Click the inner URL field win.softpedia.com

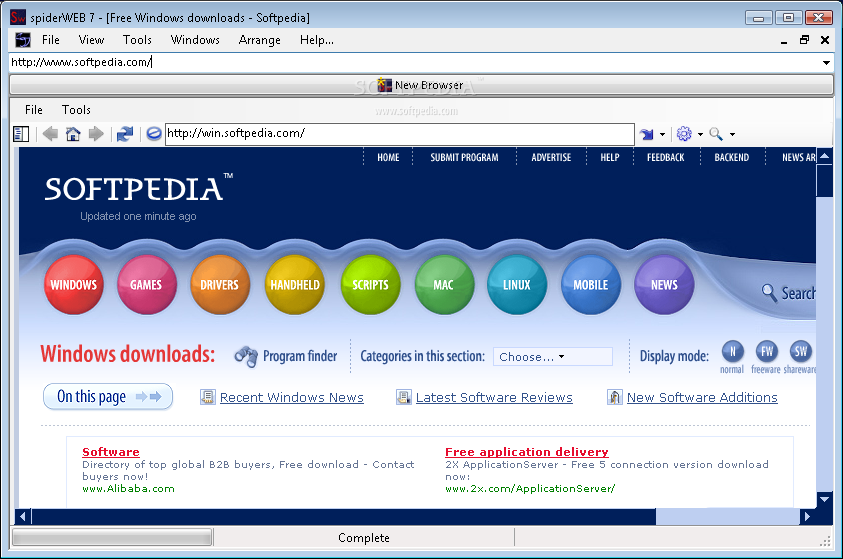pos(399,133)
